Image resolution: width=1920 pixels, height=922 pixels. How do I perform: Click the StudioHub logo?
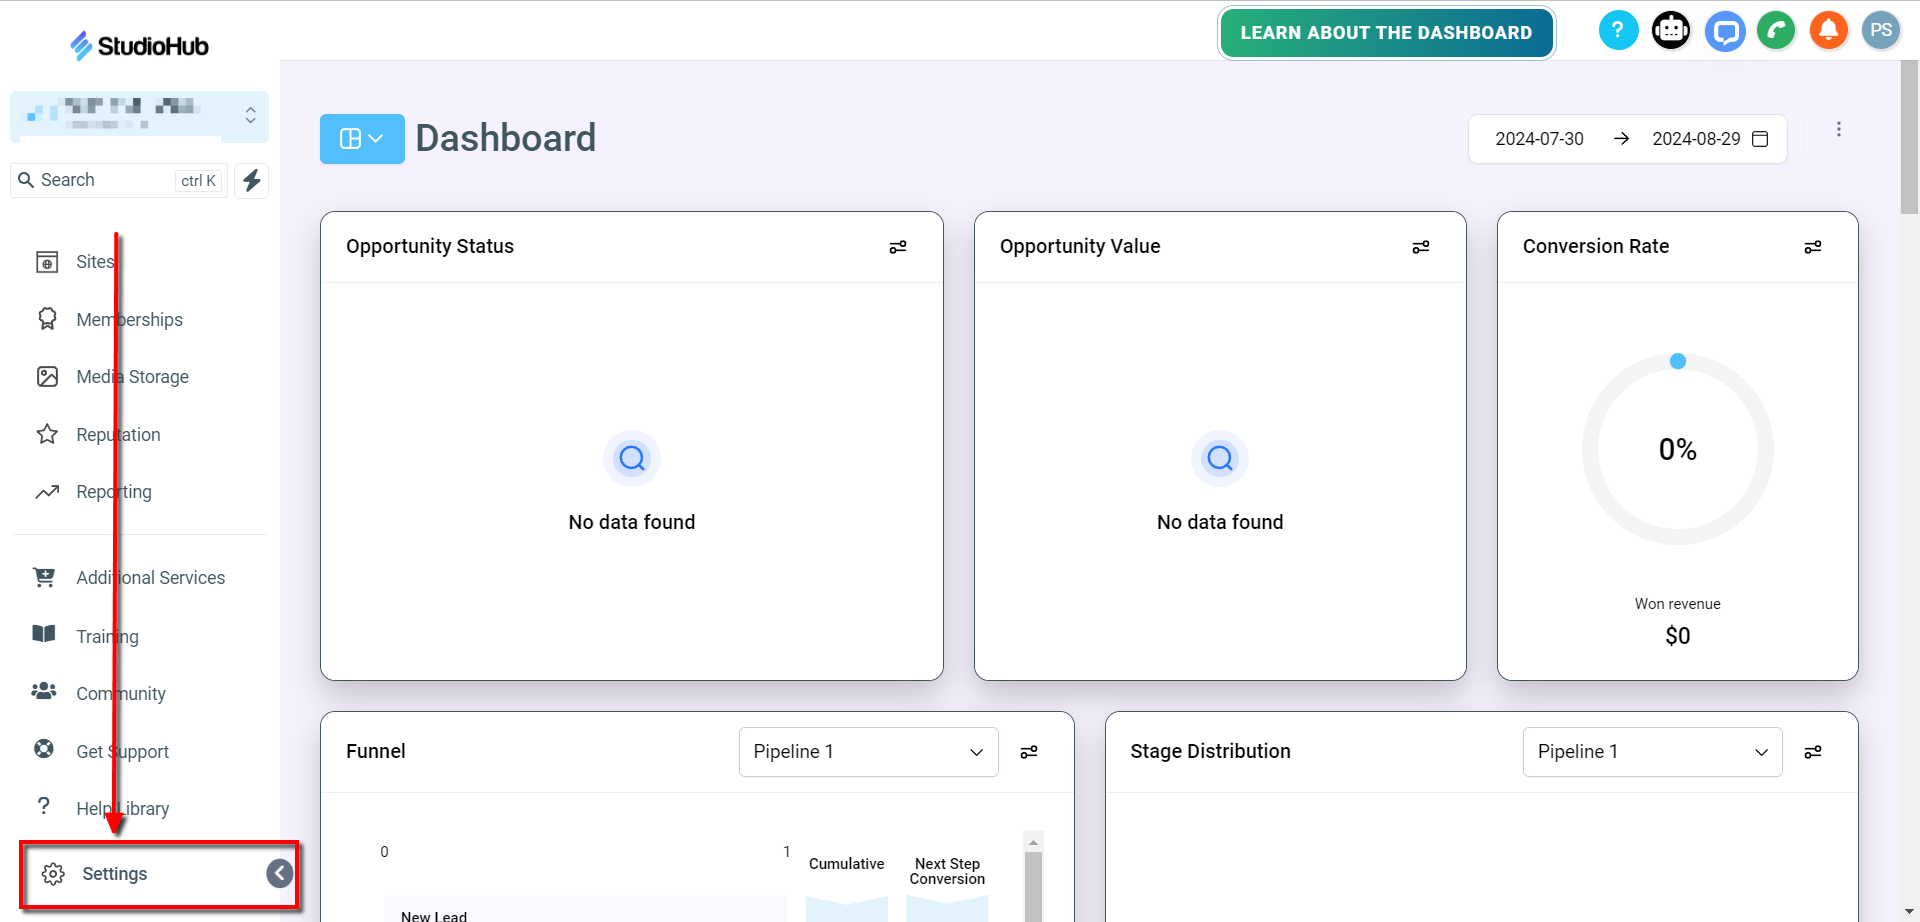point(139,45)
